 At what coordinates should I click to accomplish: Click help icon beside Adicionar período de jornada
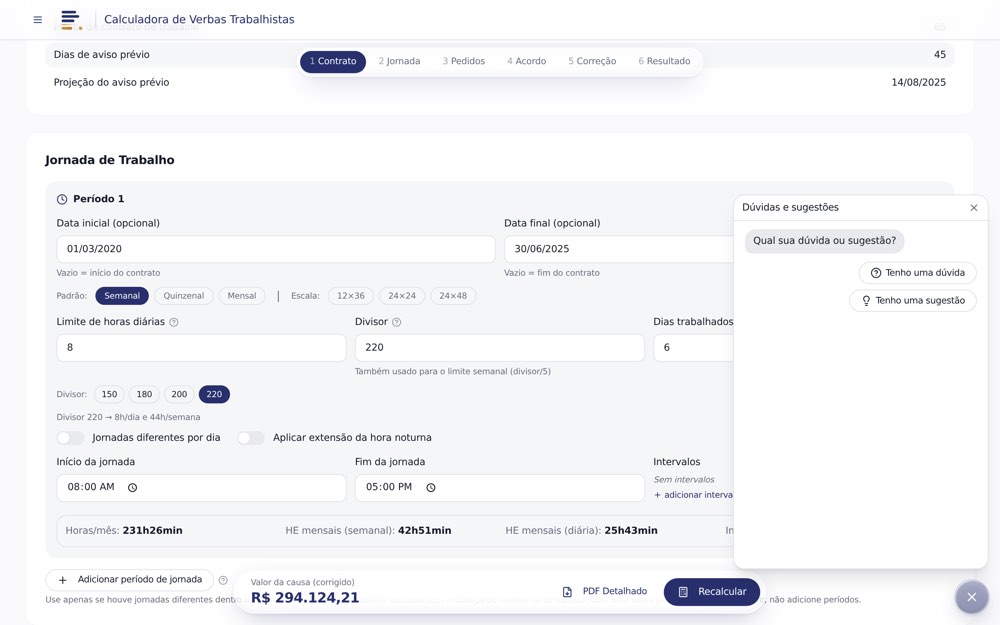coord(223,580)
